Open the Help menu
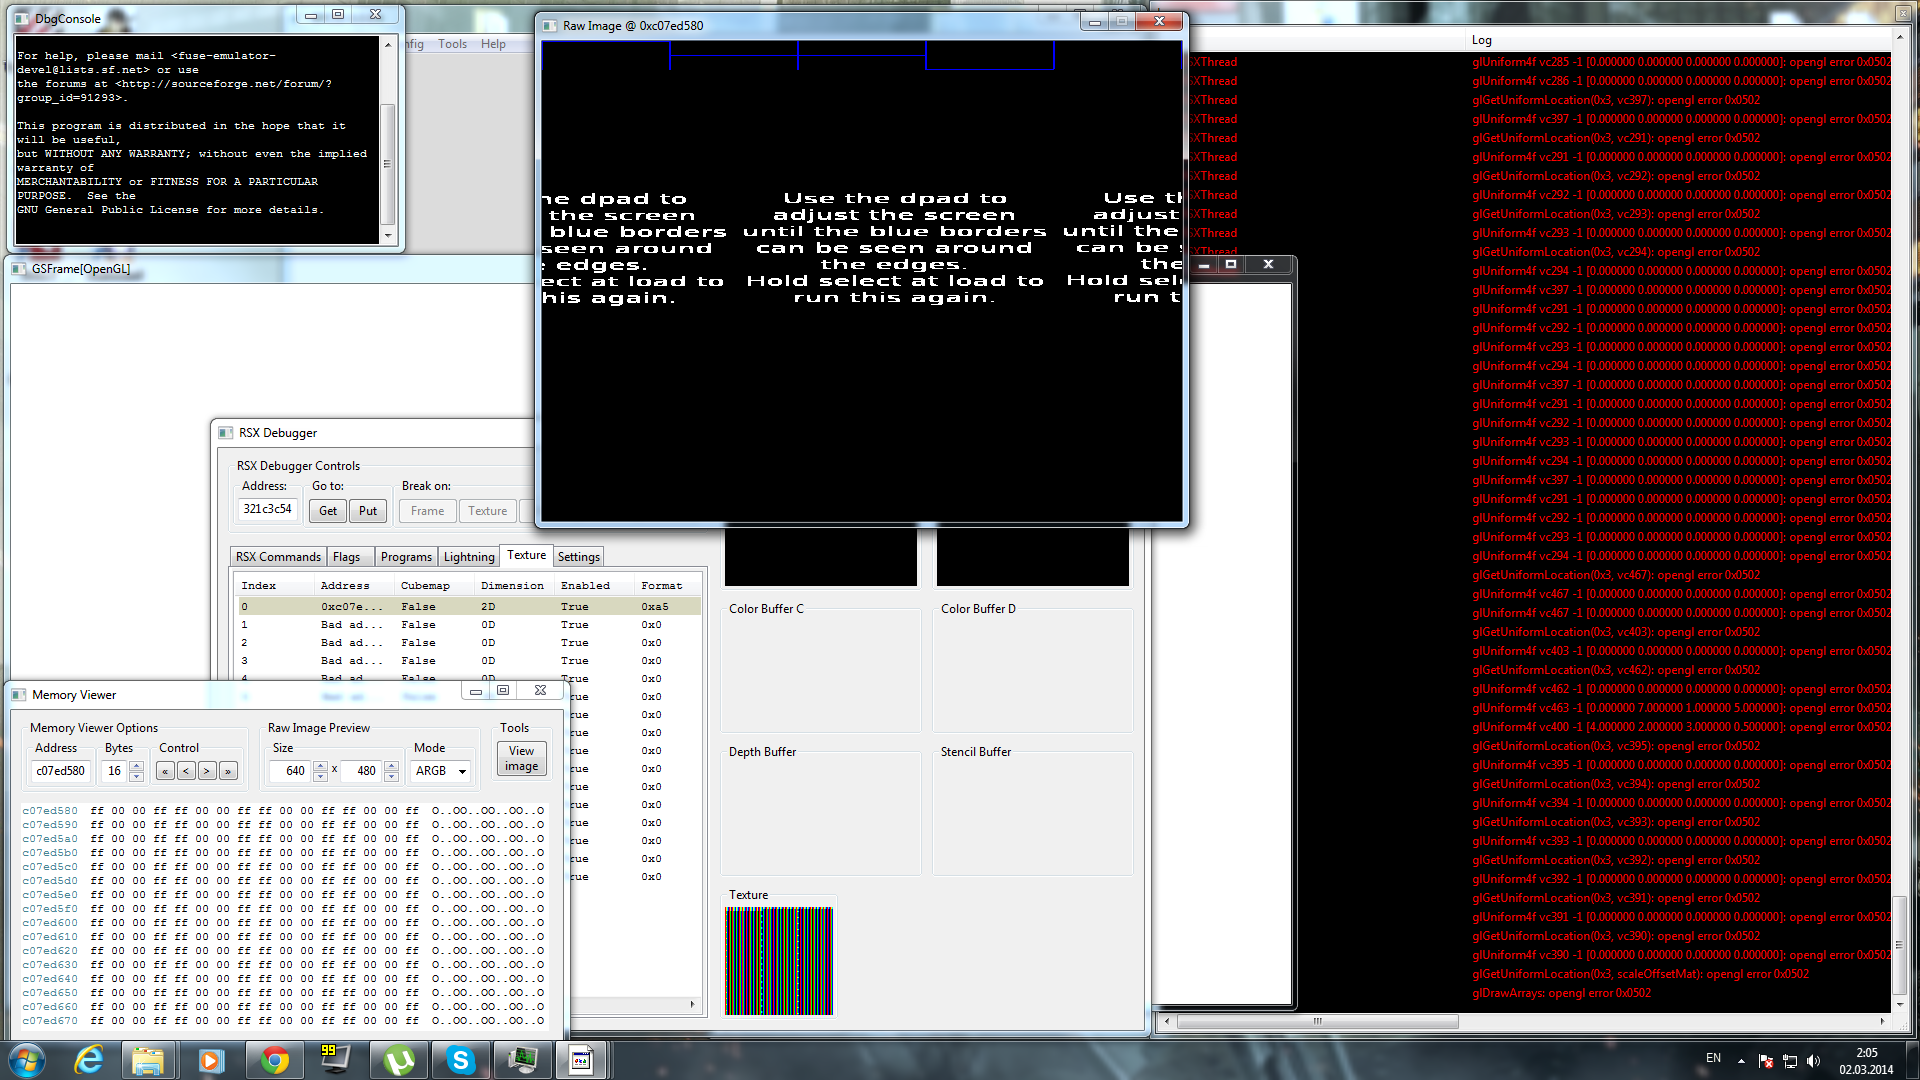 pyautogui.click(x=492, y=44)
